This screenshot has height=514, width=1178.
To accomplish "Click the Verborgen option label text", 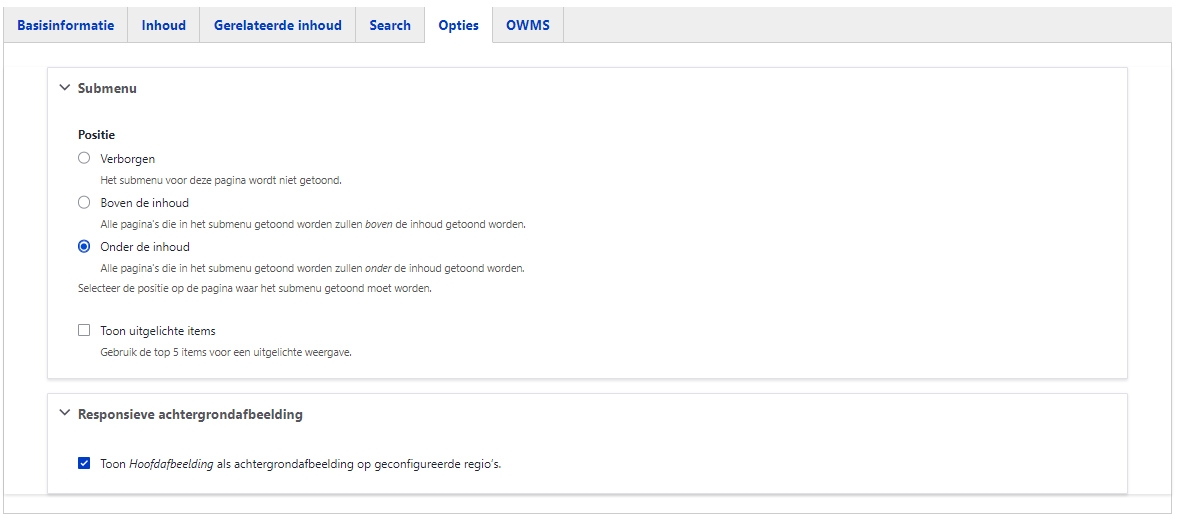I will (128, 159).
